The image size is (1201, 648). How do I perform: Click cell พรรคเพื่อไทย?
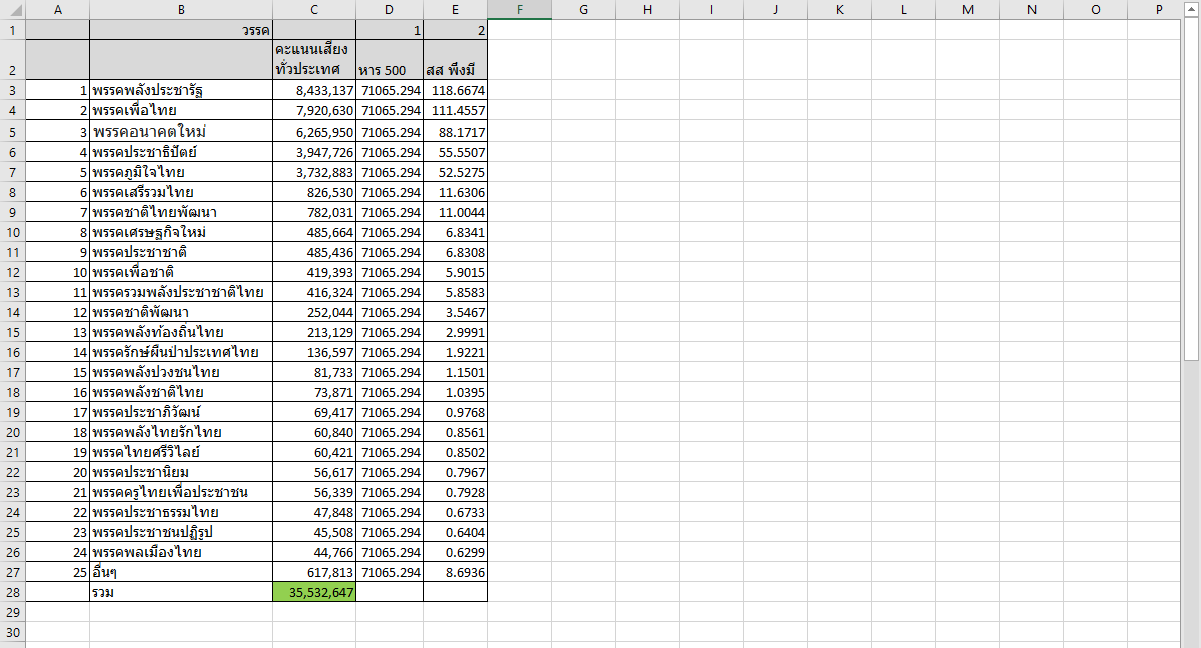coord(181,111)
